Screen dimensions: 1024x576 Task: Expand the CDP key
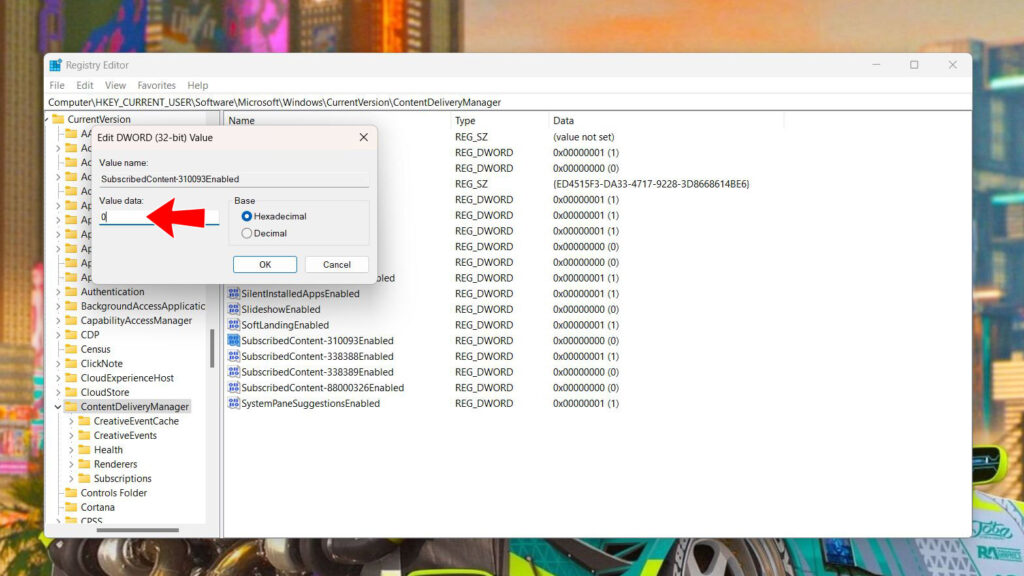(x=58, y=335)
